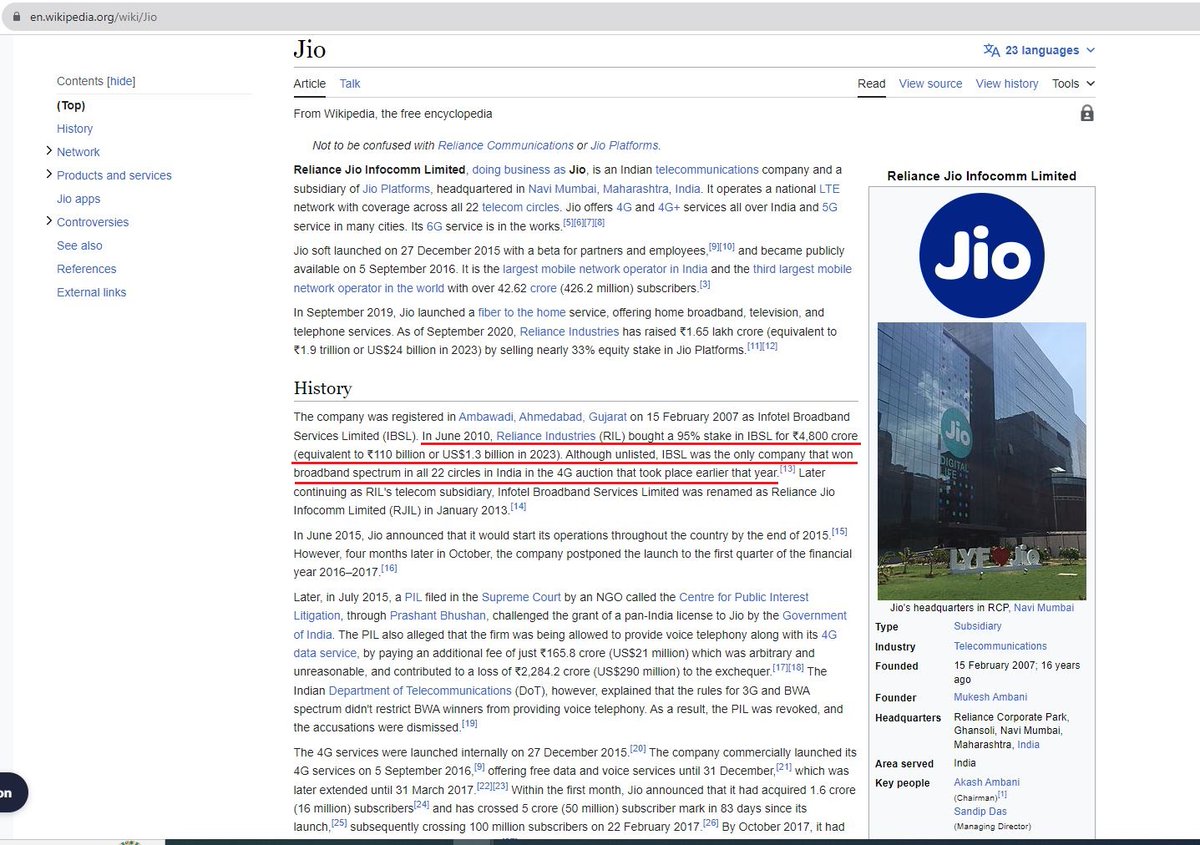Viewport: 1200px width, 845px height.
Task: Go to History in the contents list
Action: coord(75,129)
